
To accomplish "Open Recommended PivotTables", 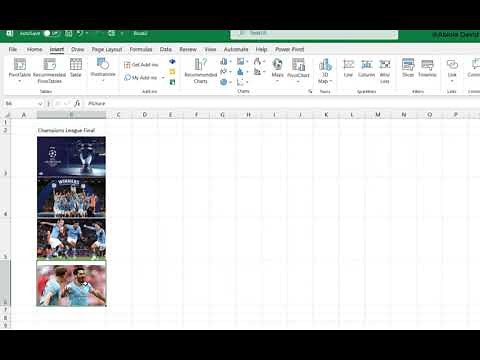I will pos(49,70).
